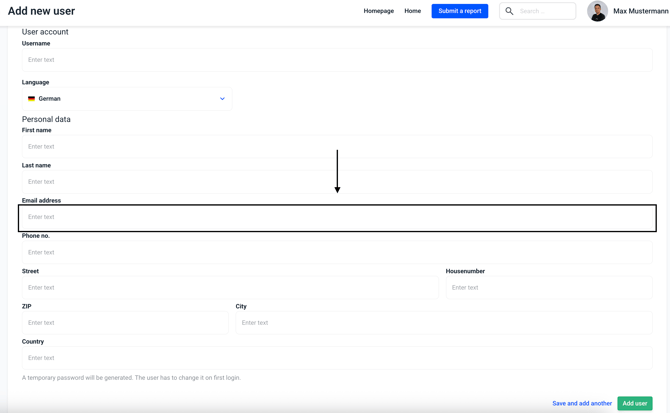
Task: Click the City input field
Action: [x=443, y=323]
